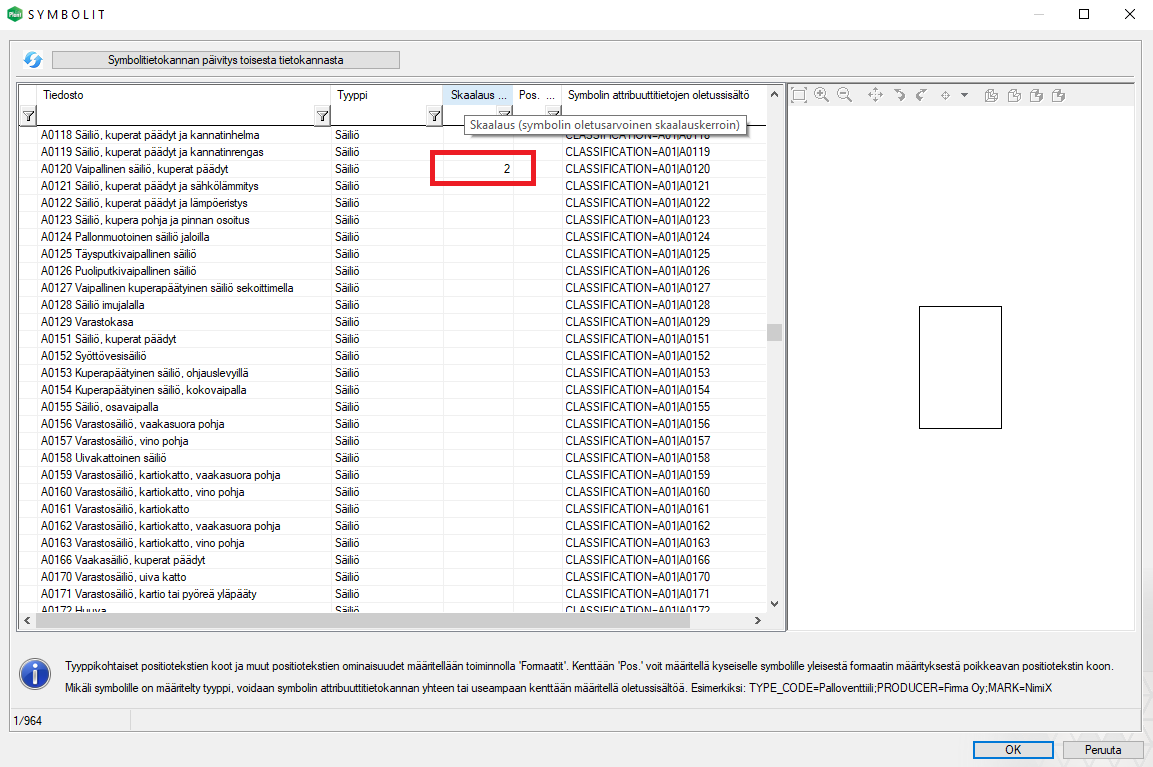
Task: Open the Tiedosto column filter
Action: [x=322, y=116]
